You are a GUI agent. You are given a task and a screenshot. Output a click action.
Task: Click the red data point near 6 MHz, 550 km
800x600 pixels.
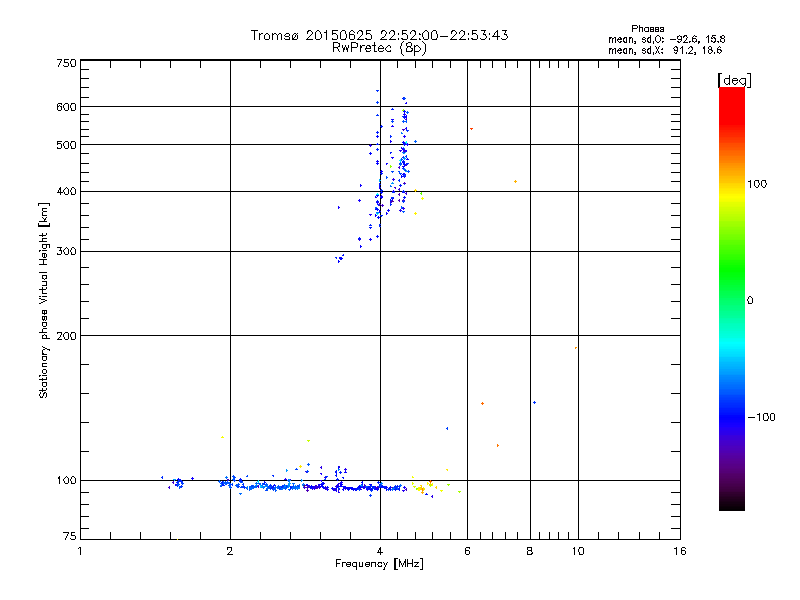[471, 129]
